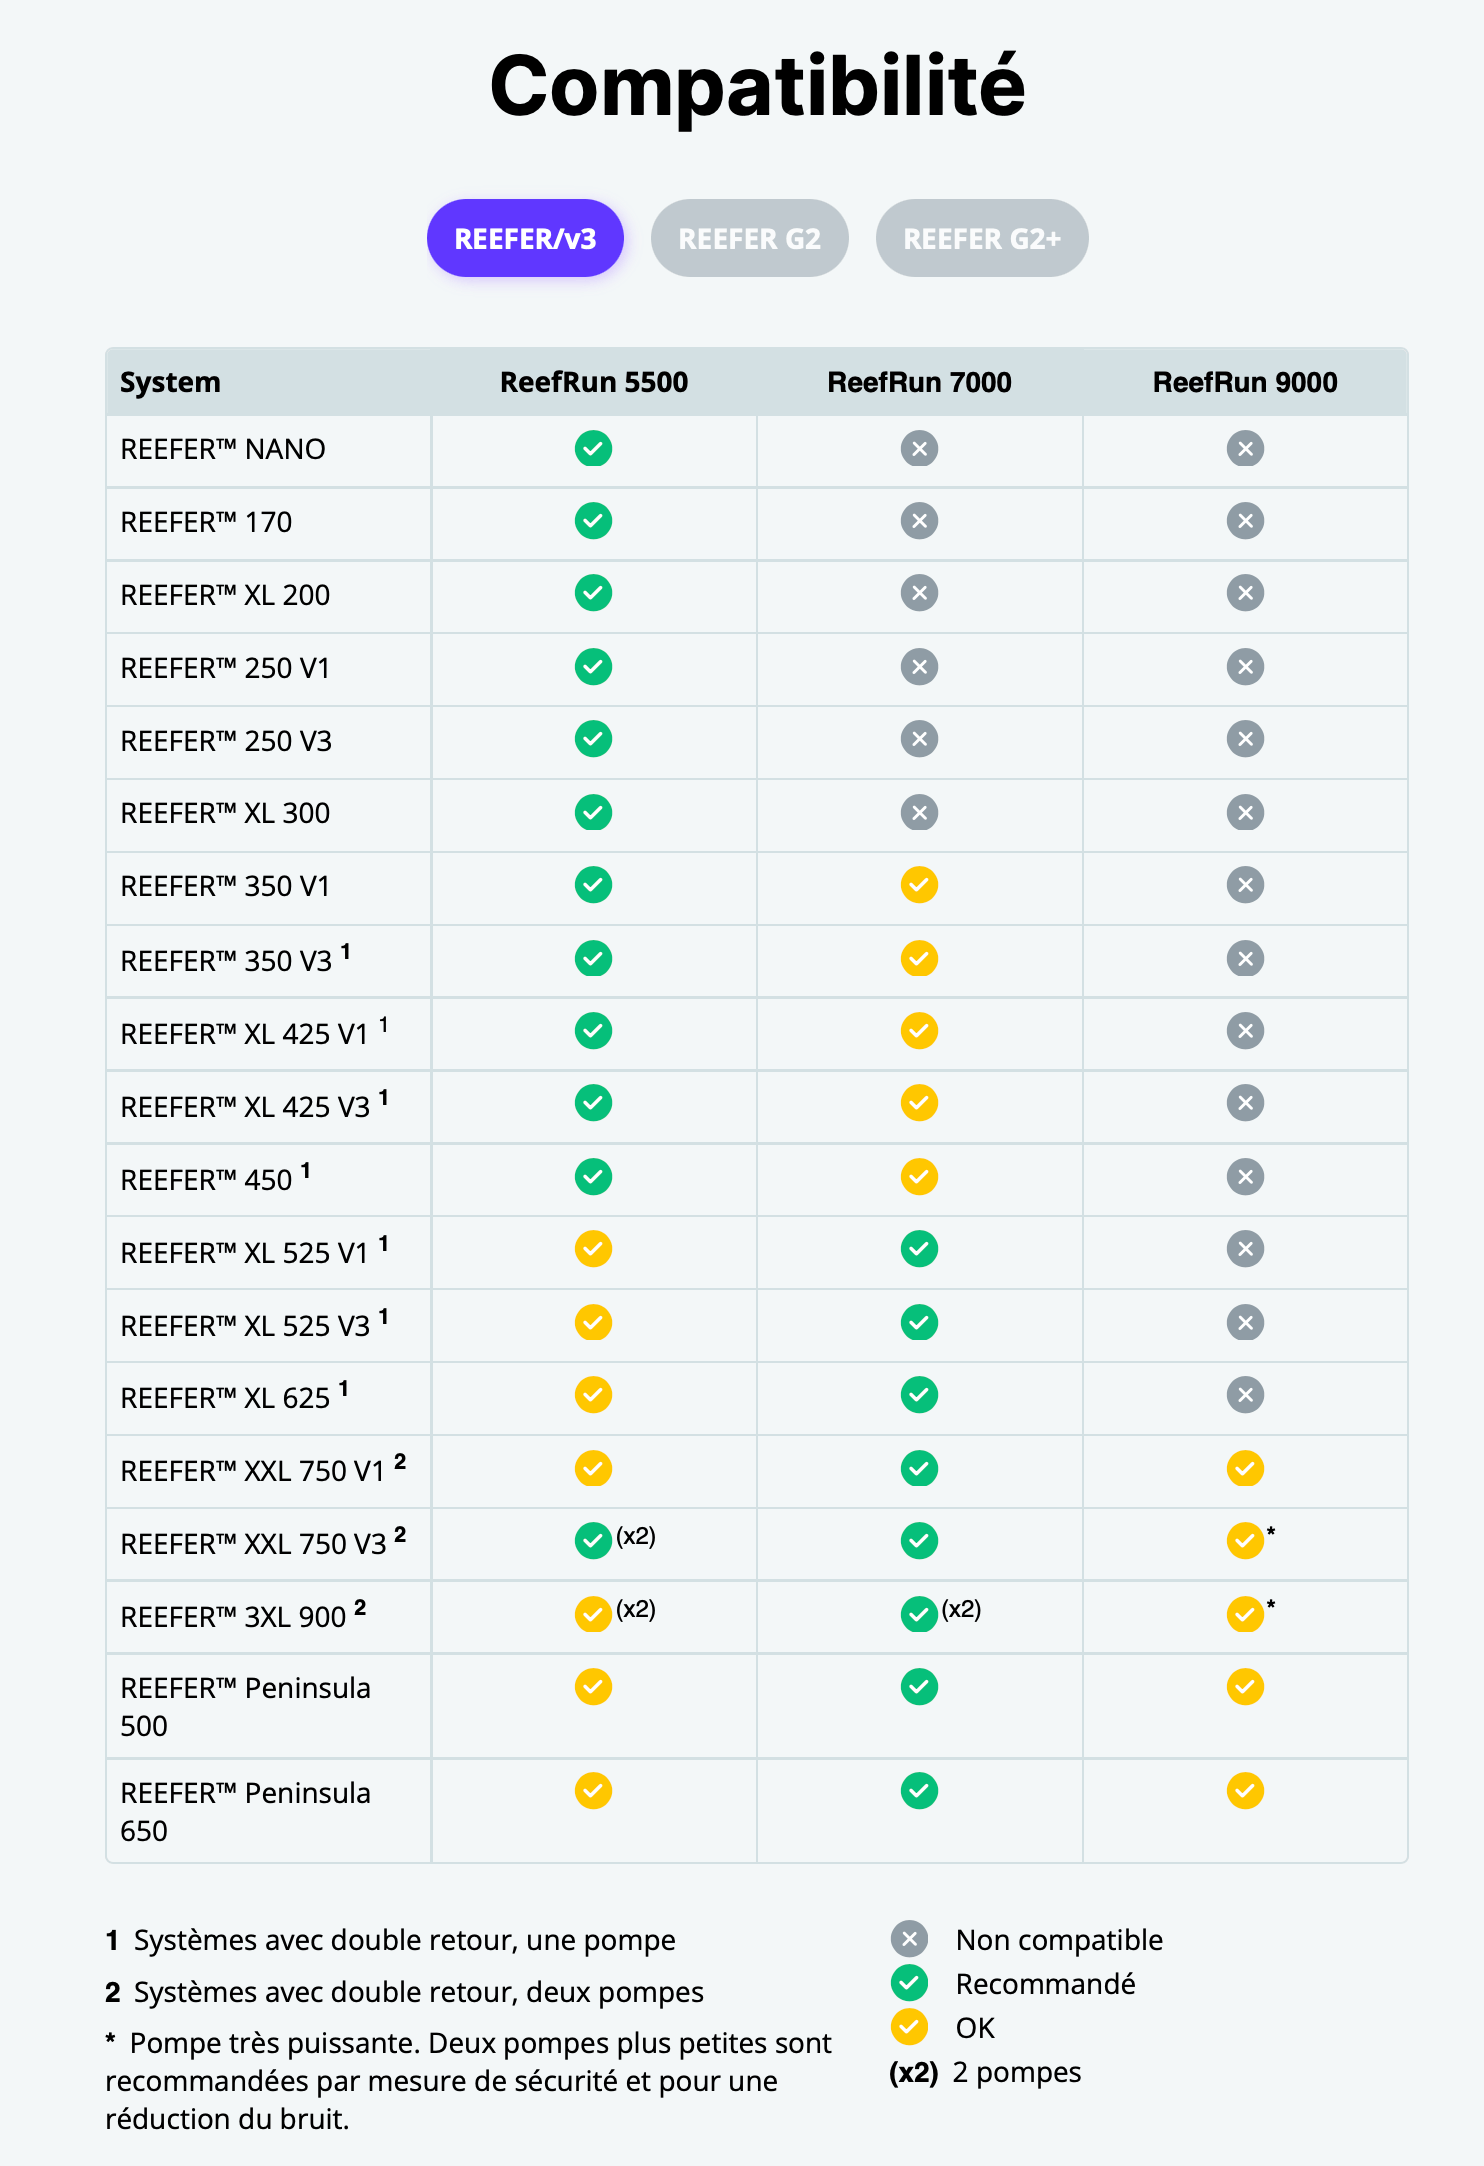This screenshot has height=2166, width=1484.
Task: Click the System column header
Action: (170, 382)
